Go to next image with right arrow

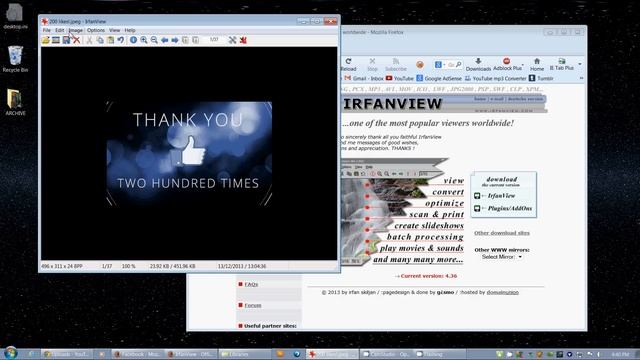[175, 40]
